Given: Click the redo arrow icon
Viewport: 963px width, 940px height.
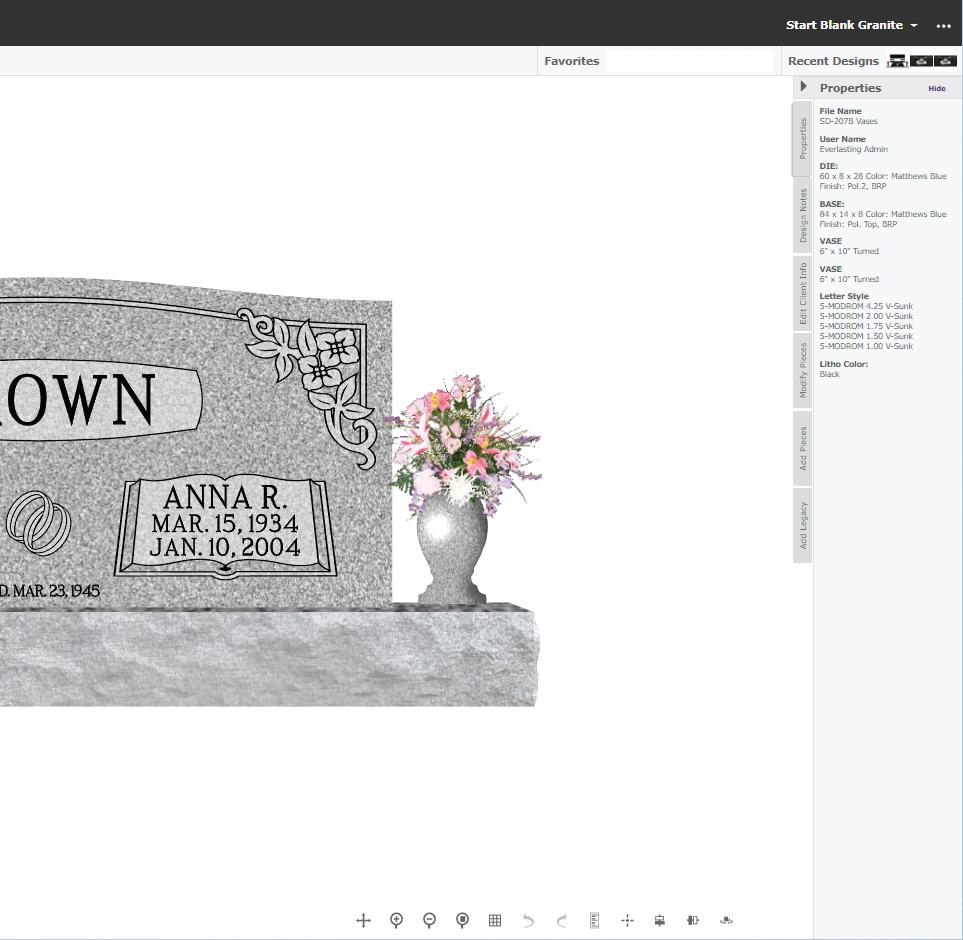Looking at the screenshot, I should click(x=561, y=920).
